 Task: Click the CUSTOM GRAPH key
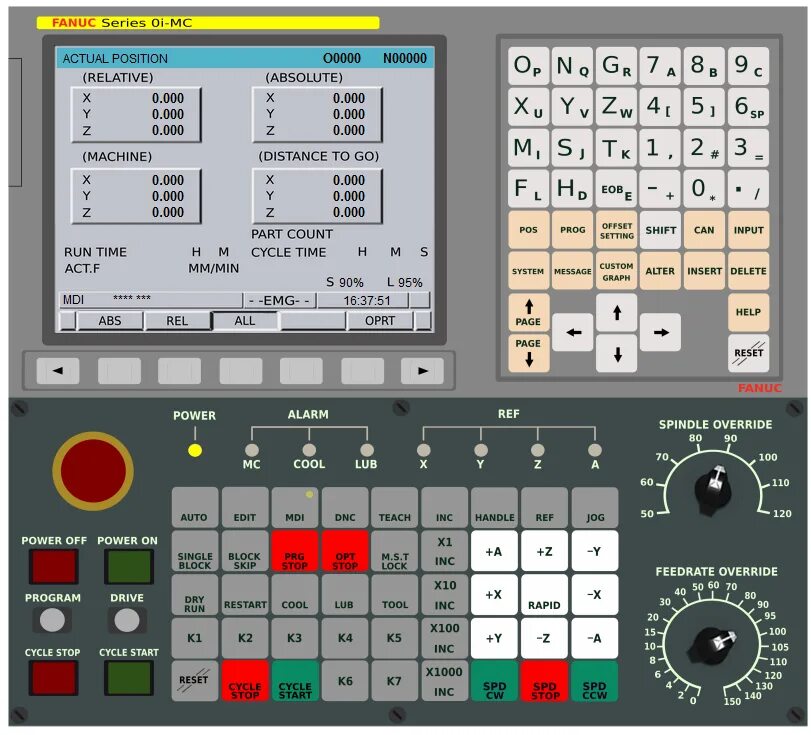(x=617, y=271)
